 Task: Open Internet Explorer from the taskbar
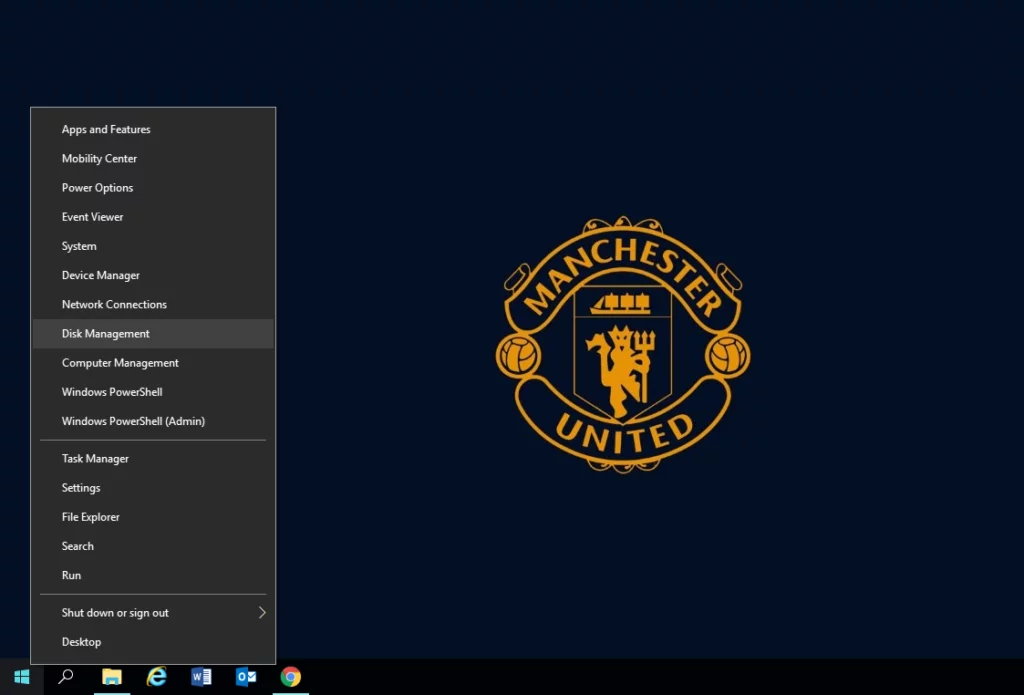click(x=156, y=677)
